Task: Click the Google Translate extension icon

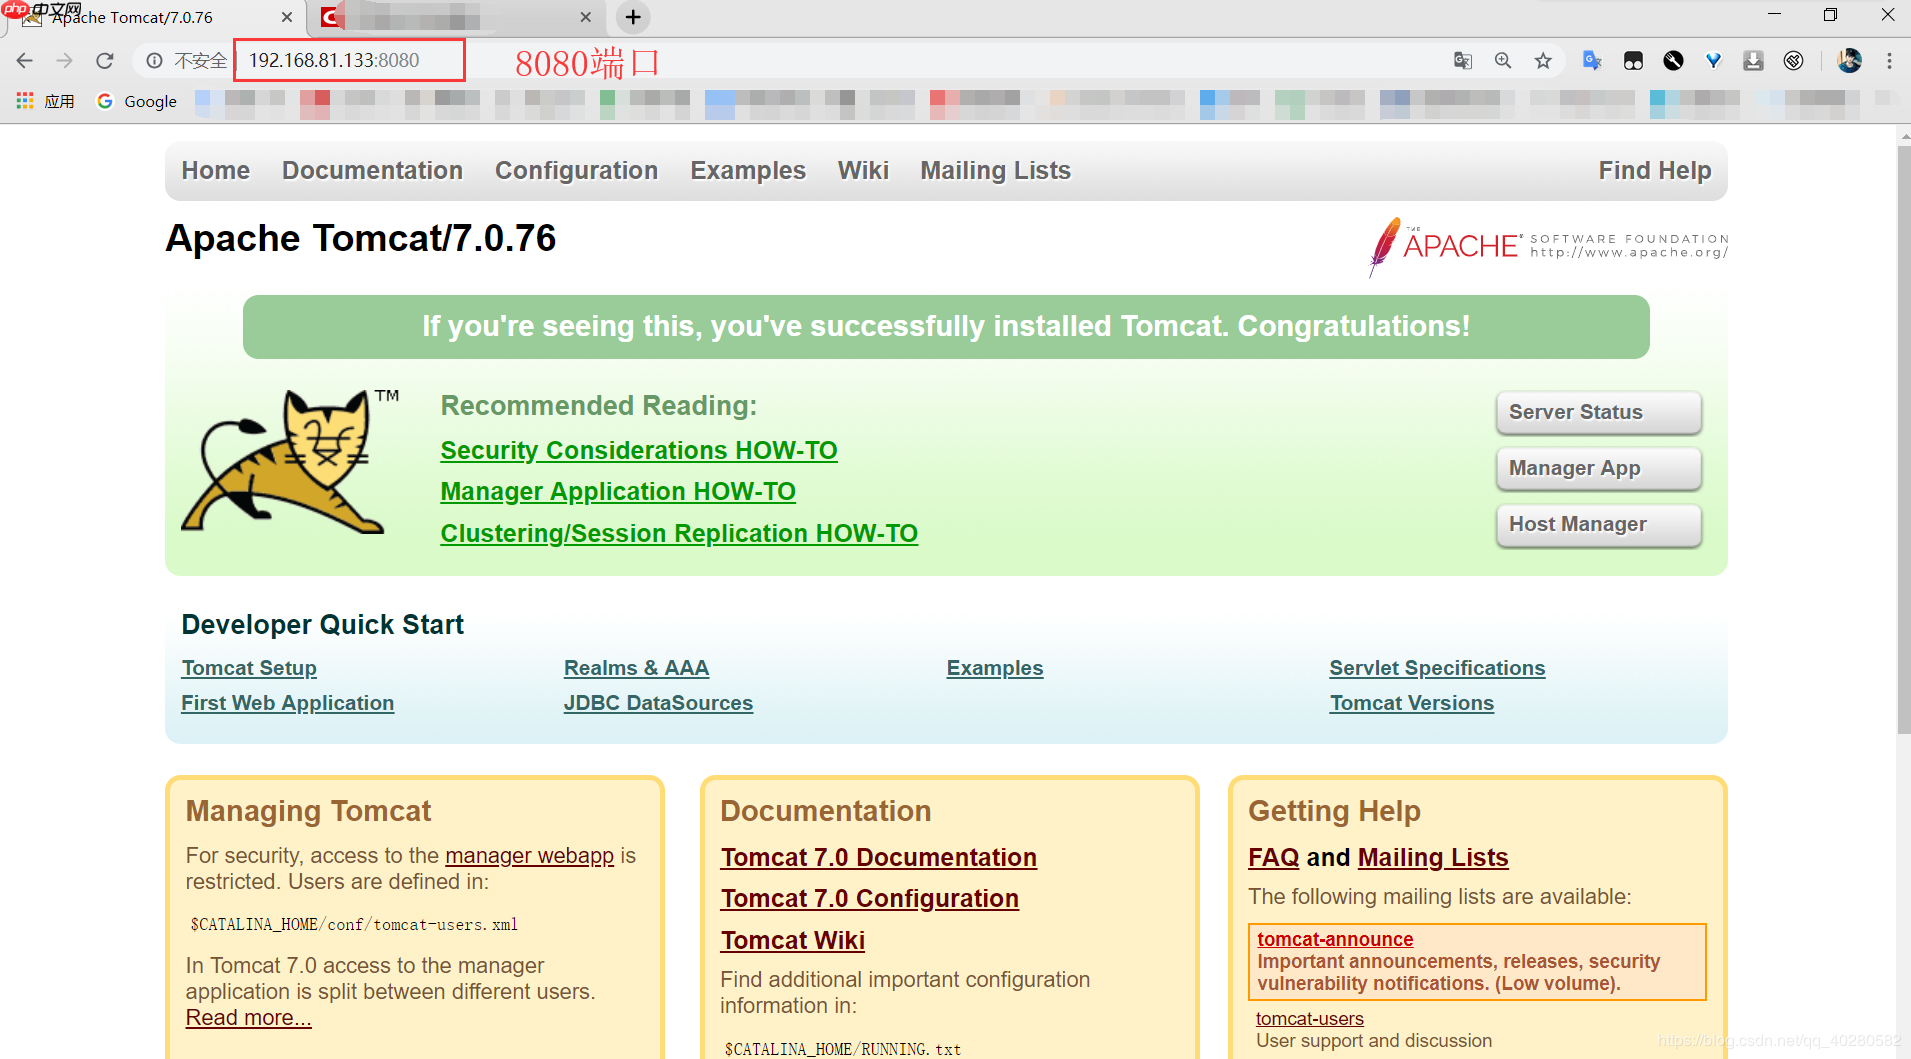Action: pos(1592,61)
